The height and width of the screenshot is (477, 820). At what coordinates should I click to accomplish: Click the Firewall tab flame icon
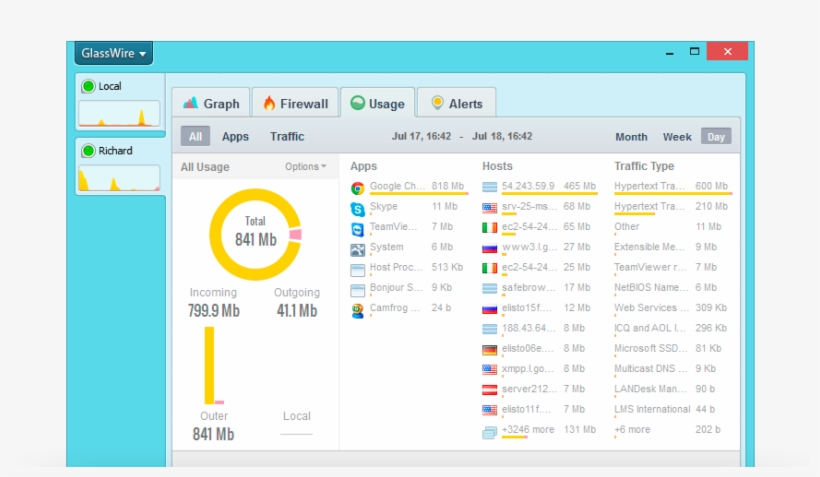tap(269, 103)
